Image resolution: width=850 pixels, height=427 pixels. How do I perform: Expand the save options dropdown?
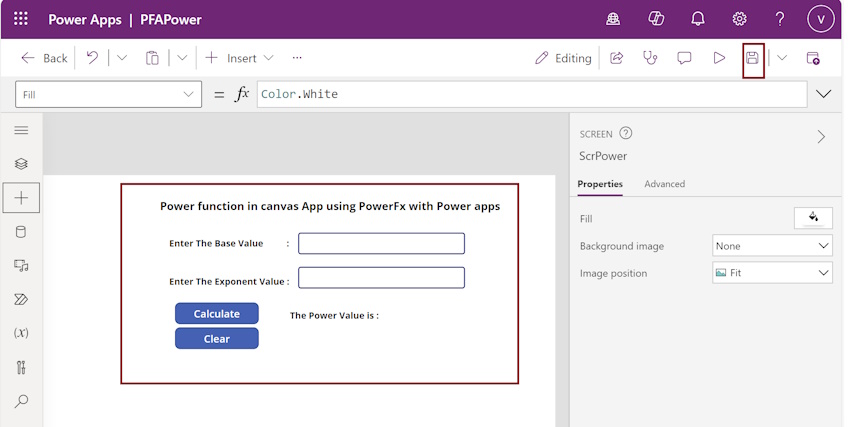pos(782,58)
